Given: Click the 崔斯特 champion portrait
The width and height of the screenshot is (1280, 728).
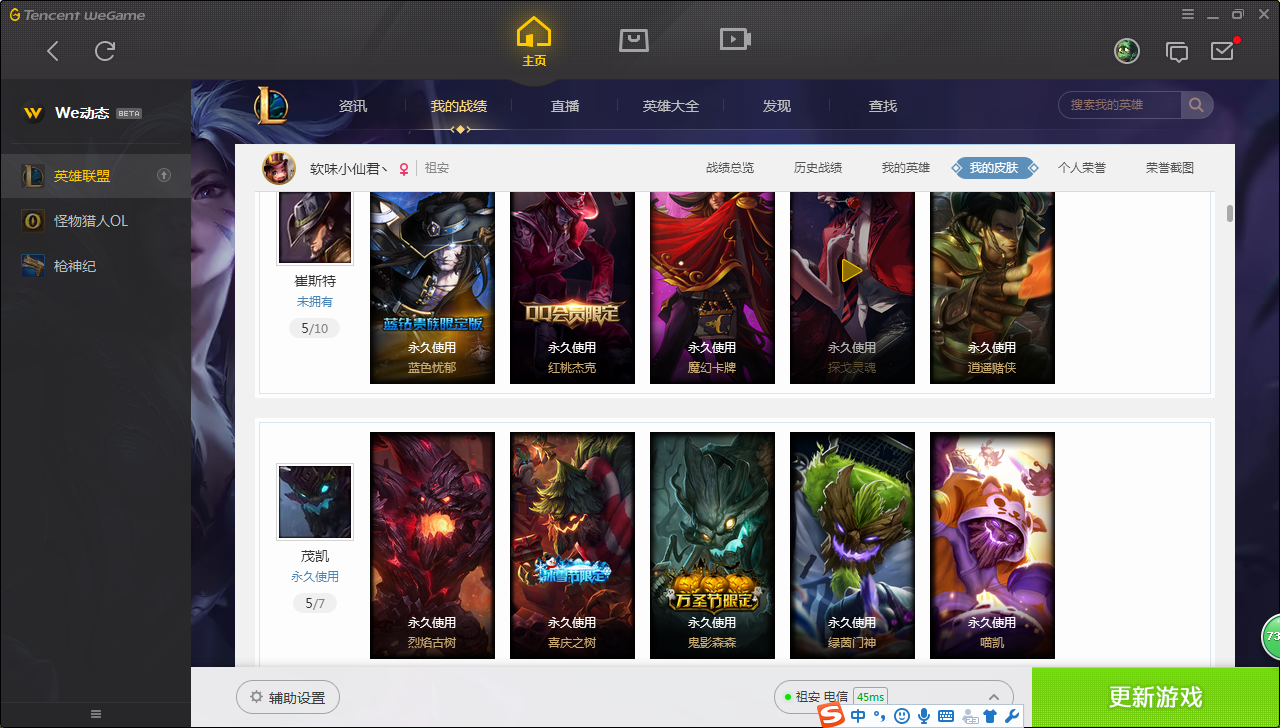Looking at the screenshot, I should click(x=315, y=229).
